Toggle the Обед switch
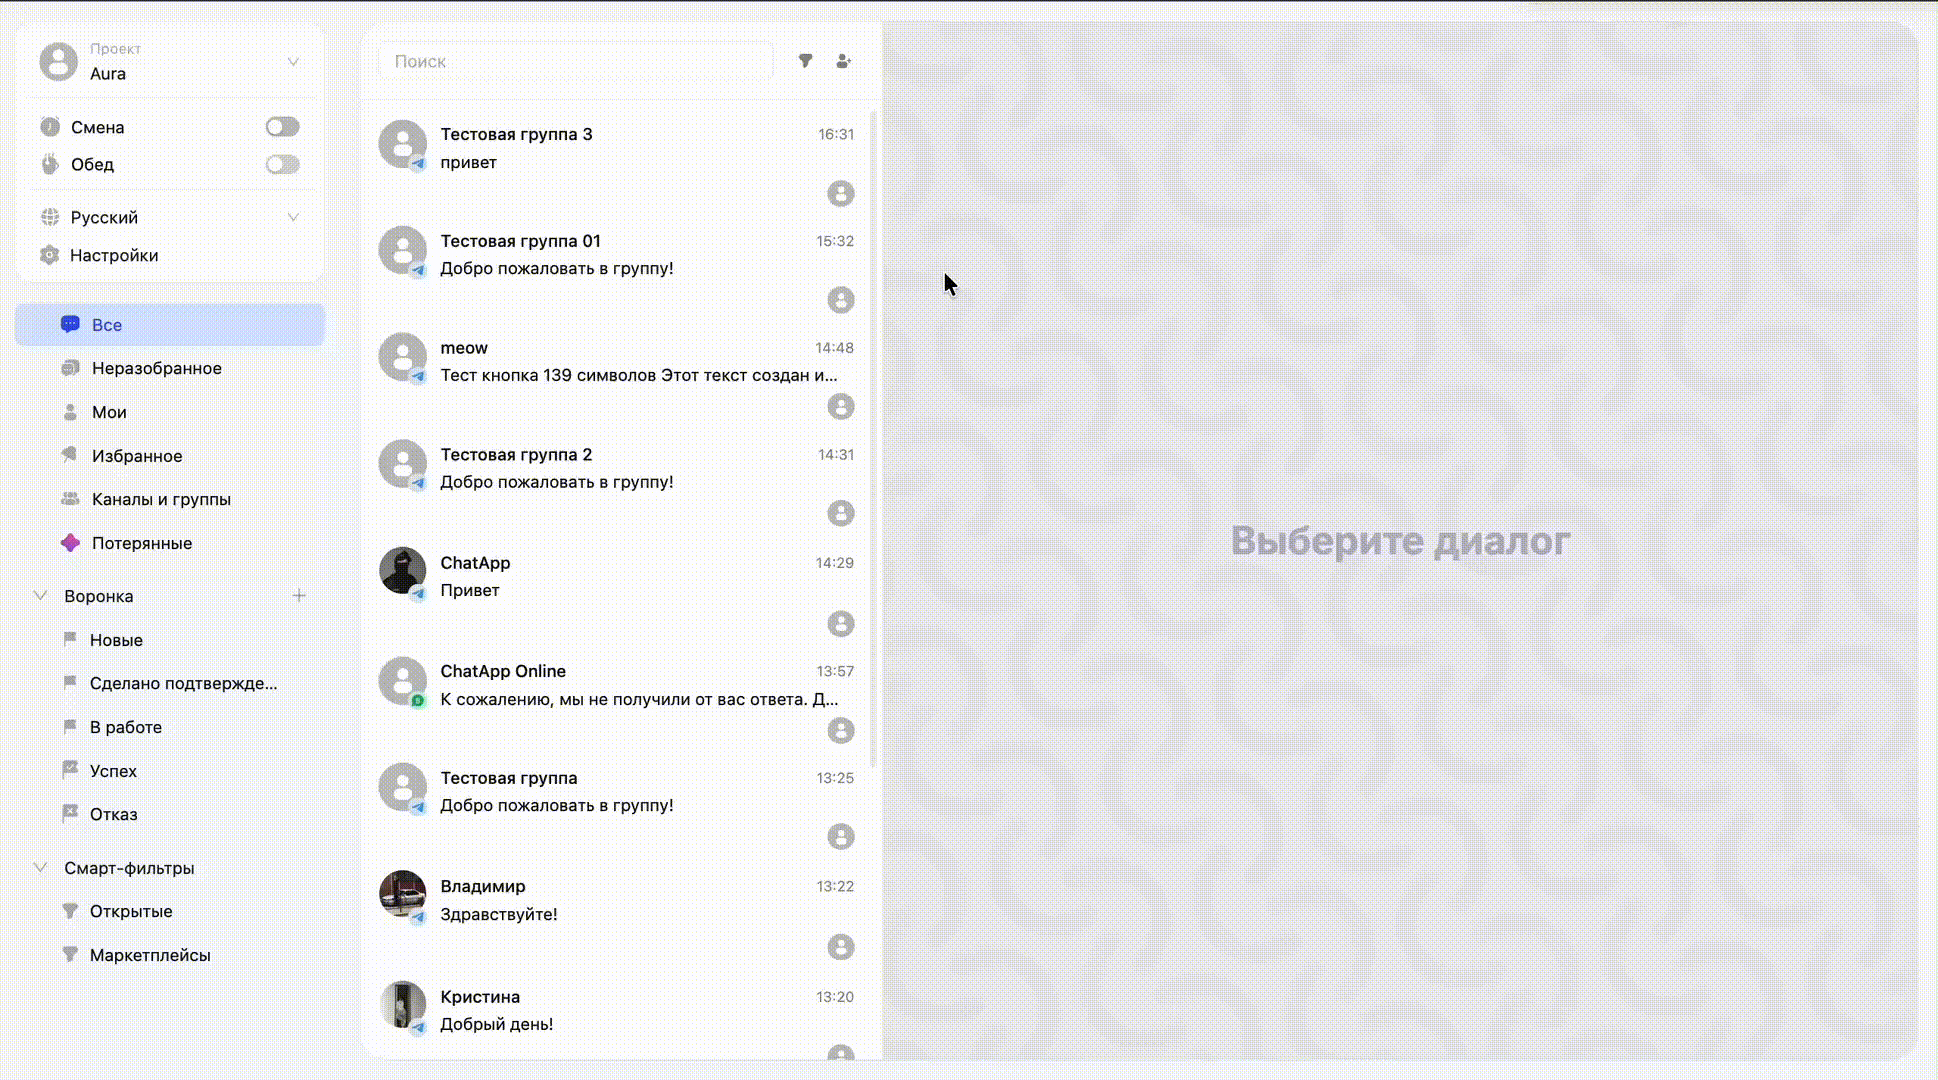The width and height of the screenshot is (1938, 1080). point(282,164)
